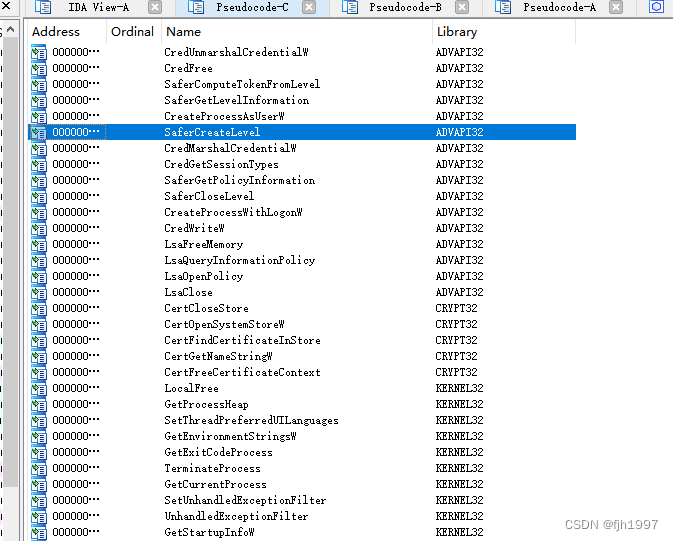Click the import icon of SaferComputeTokenFromLevel row

coord(39,85)
